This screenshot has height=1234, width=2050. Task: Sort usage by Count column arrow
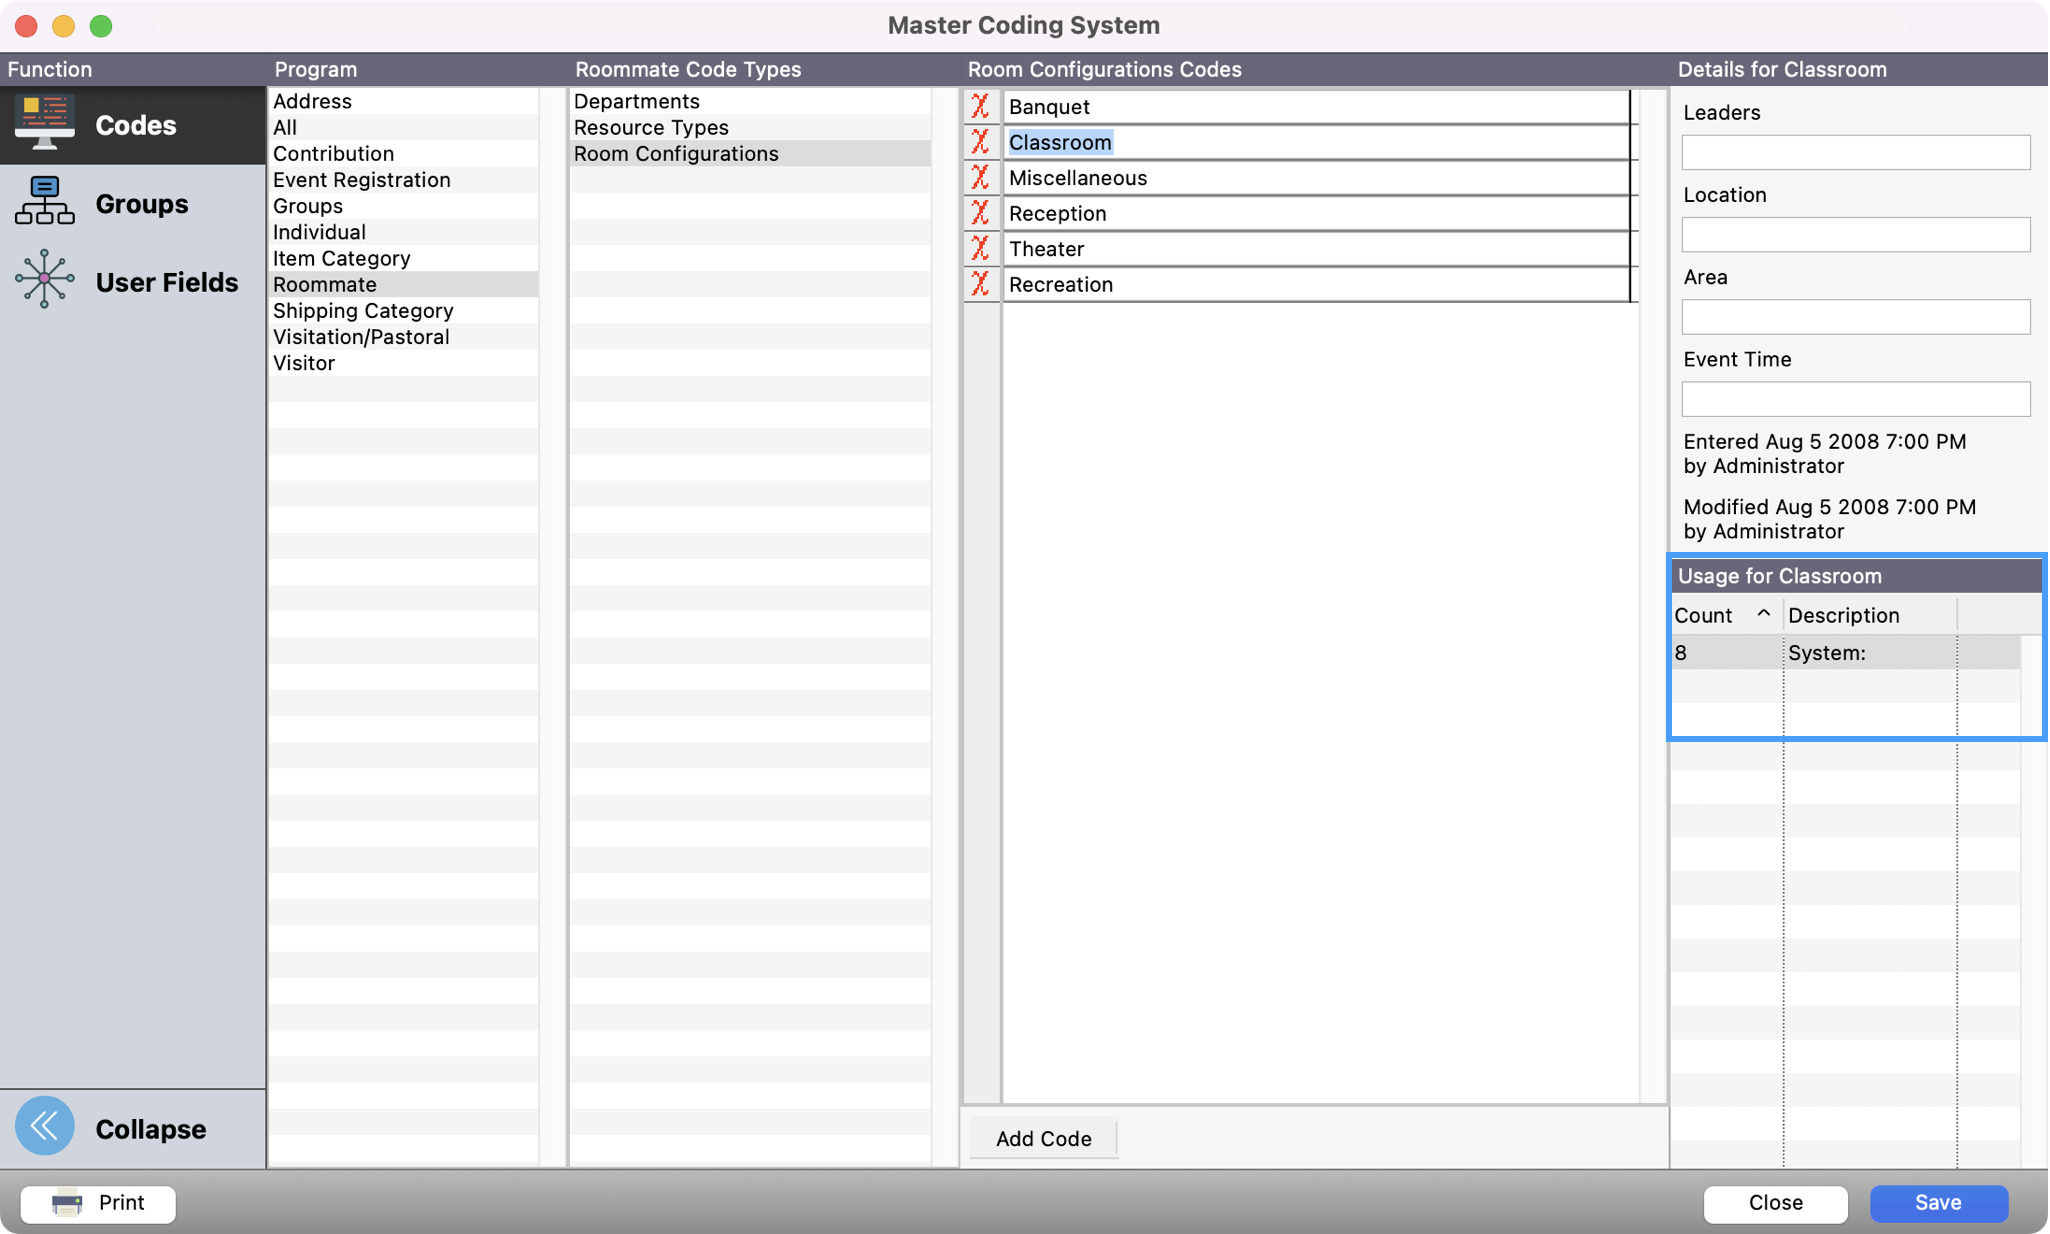[x=1763, y=614]
